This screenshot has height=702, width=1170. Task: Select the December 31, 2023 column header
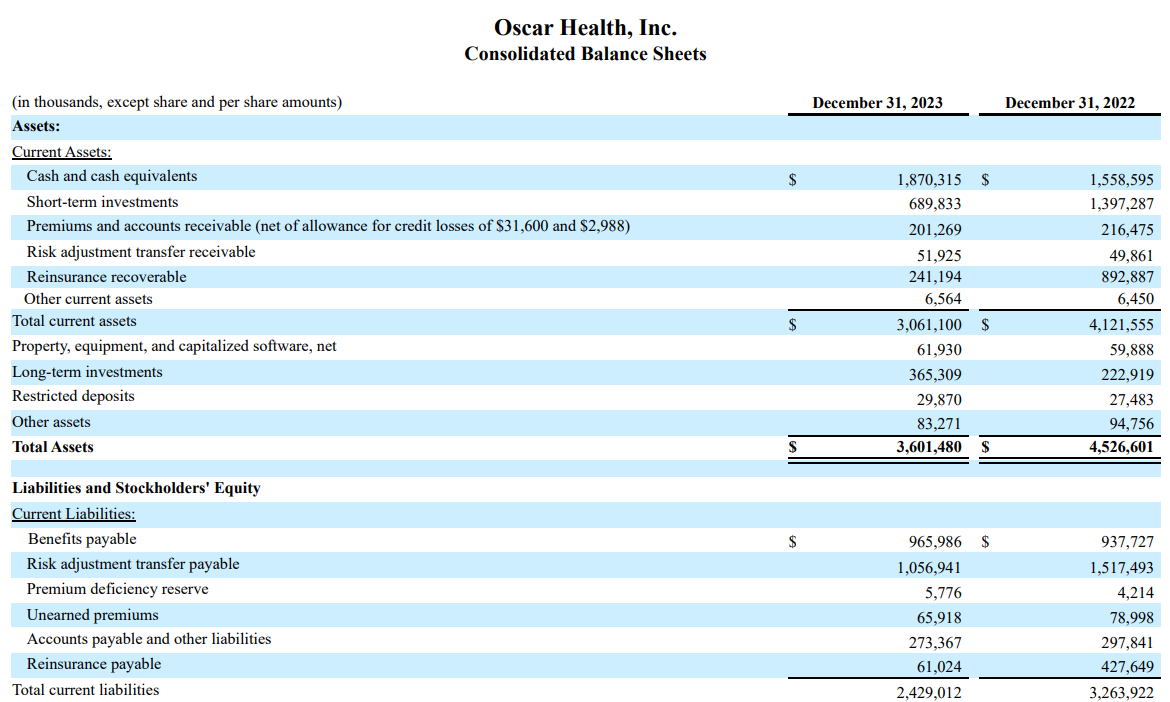pyautogui.click(x=878, y=102)
